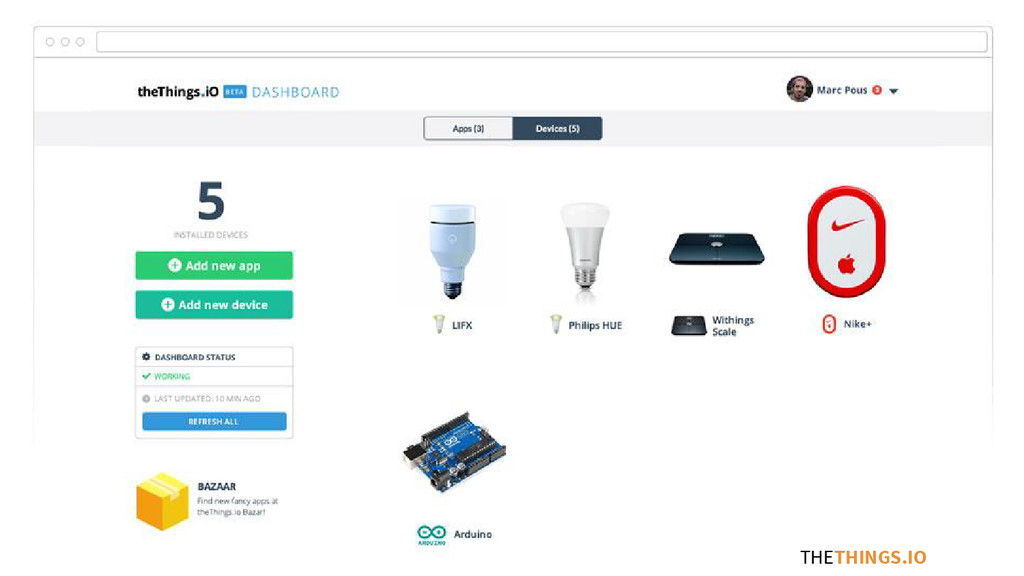The width and height of the screenshot is (1024, 576).
Task: Expand the user menu dropdown arrow
Action: point(893,91)
